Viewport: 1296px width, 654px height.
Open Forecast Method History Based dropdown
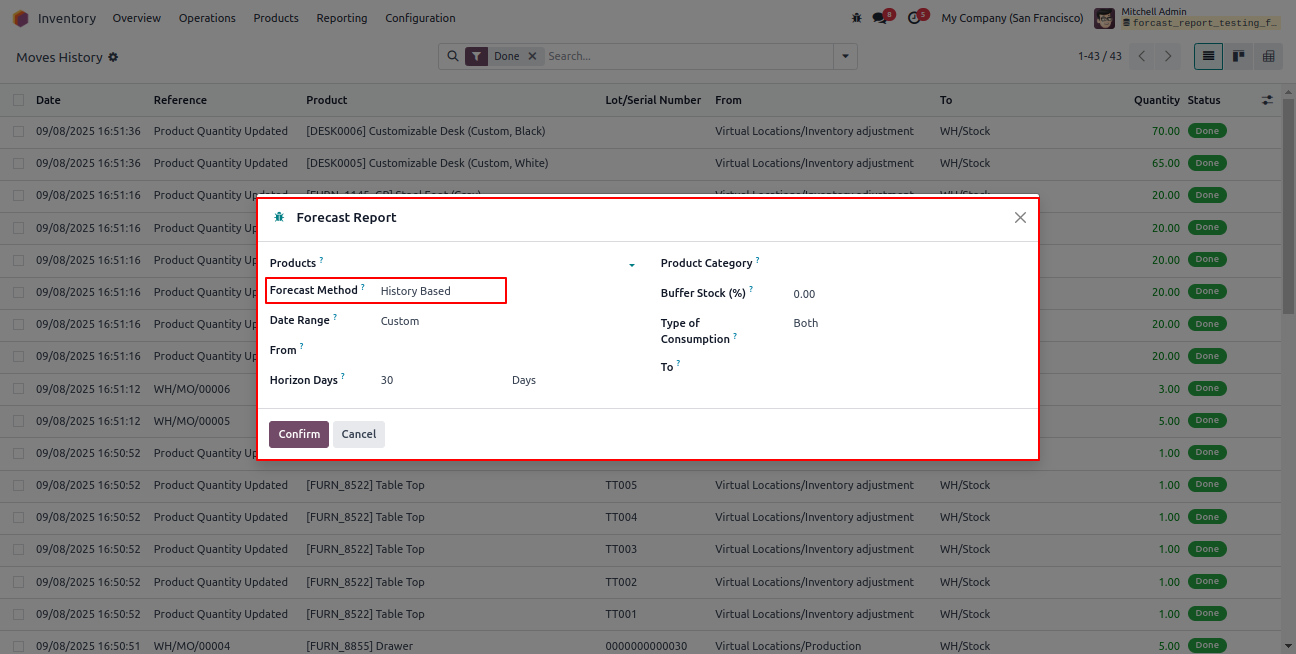440,291
